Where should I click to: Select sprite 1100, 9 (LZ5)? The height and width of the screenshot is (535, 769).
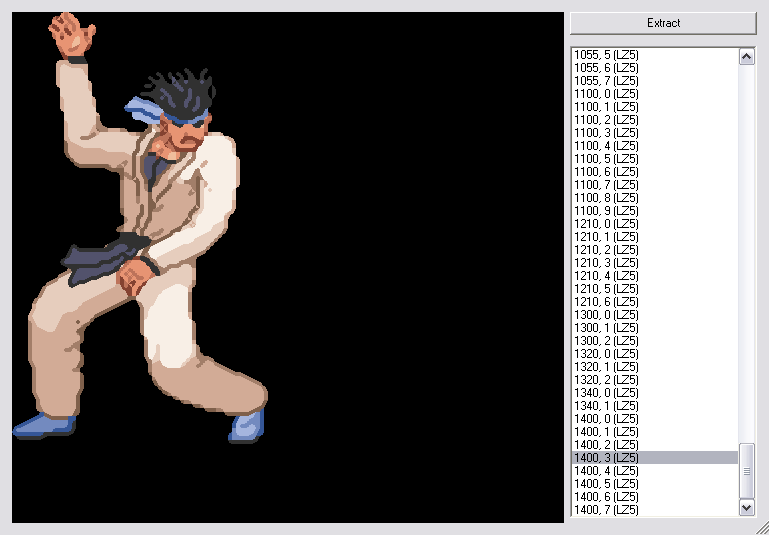606,210
